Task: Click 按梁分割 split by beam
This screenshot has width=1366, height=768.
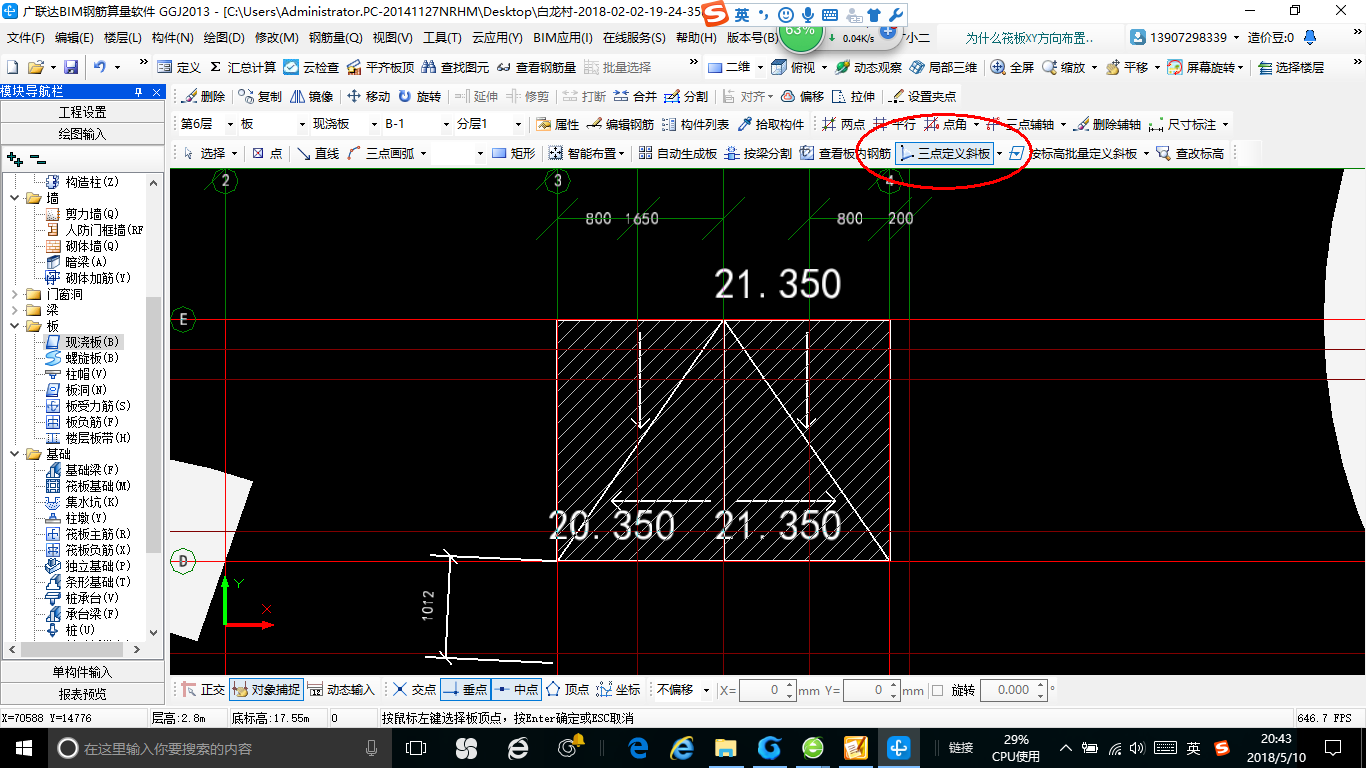Action: [757, 153]
